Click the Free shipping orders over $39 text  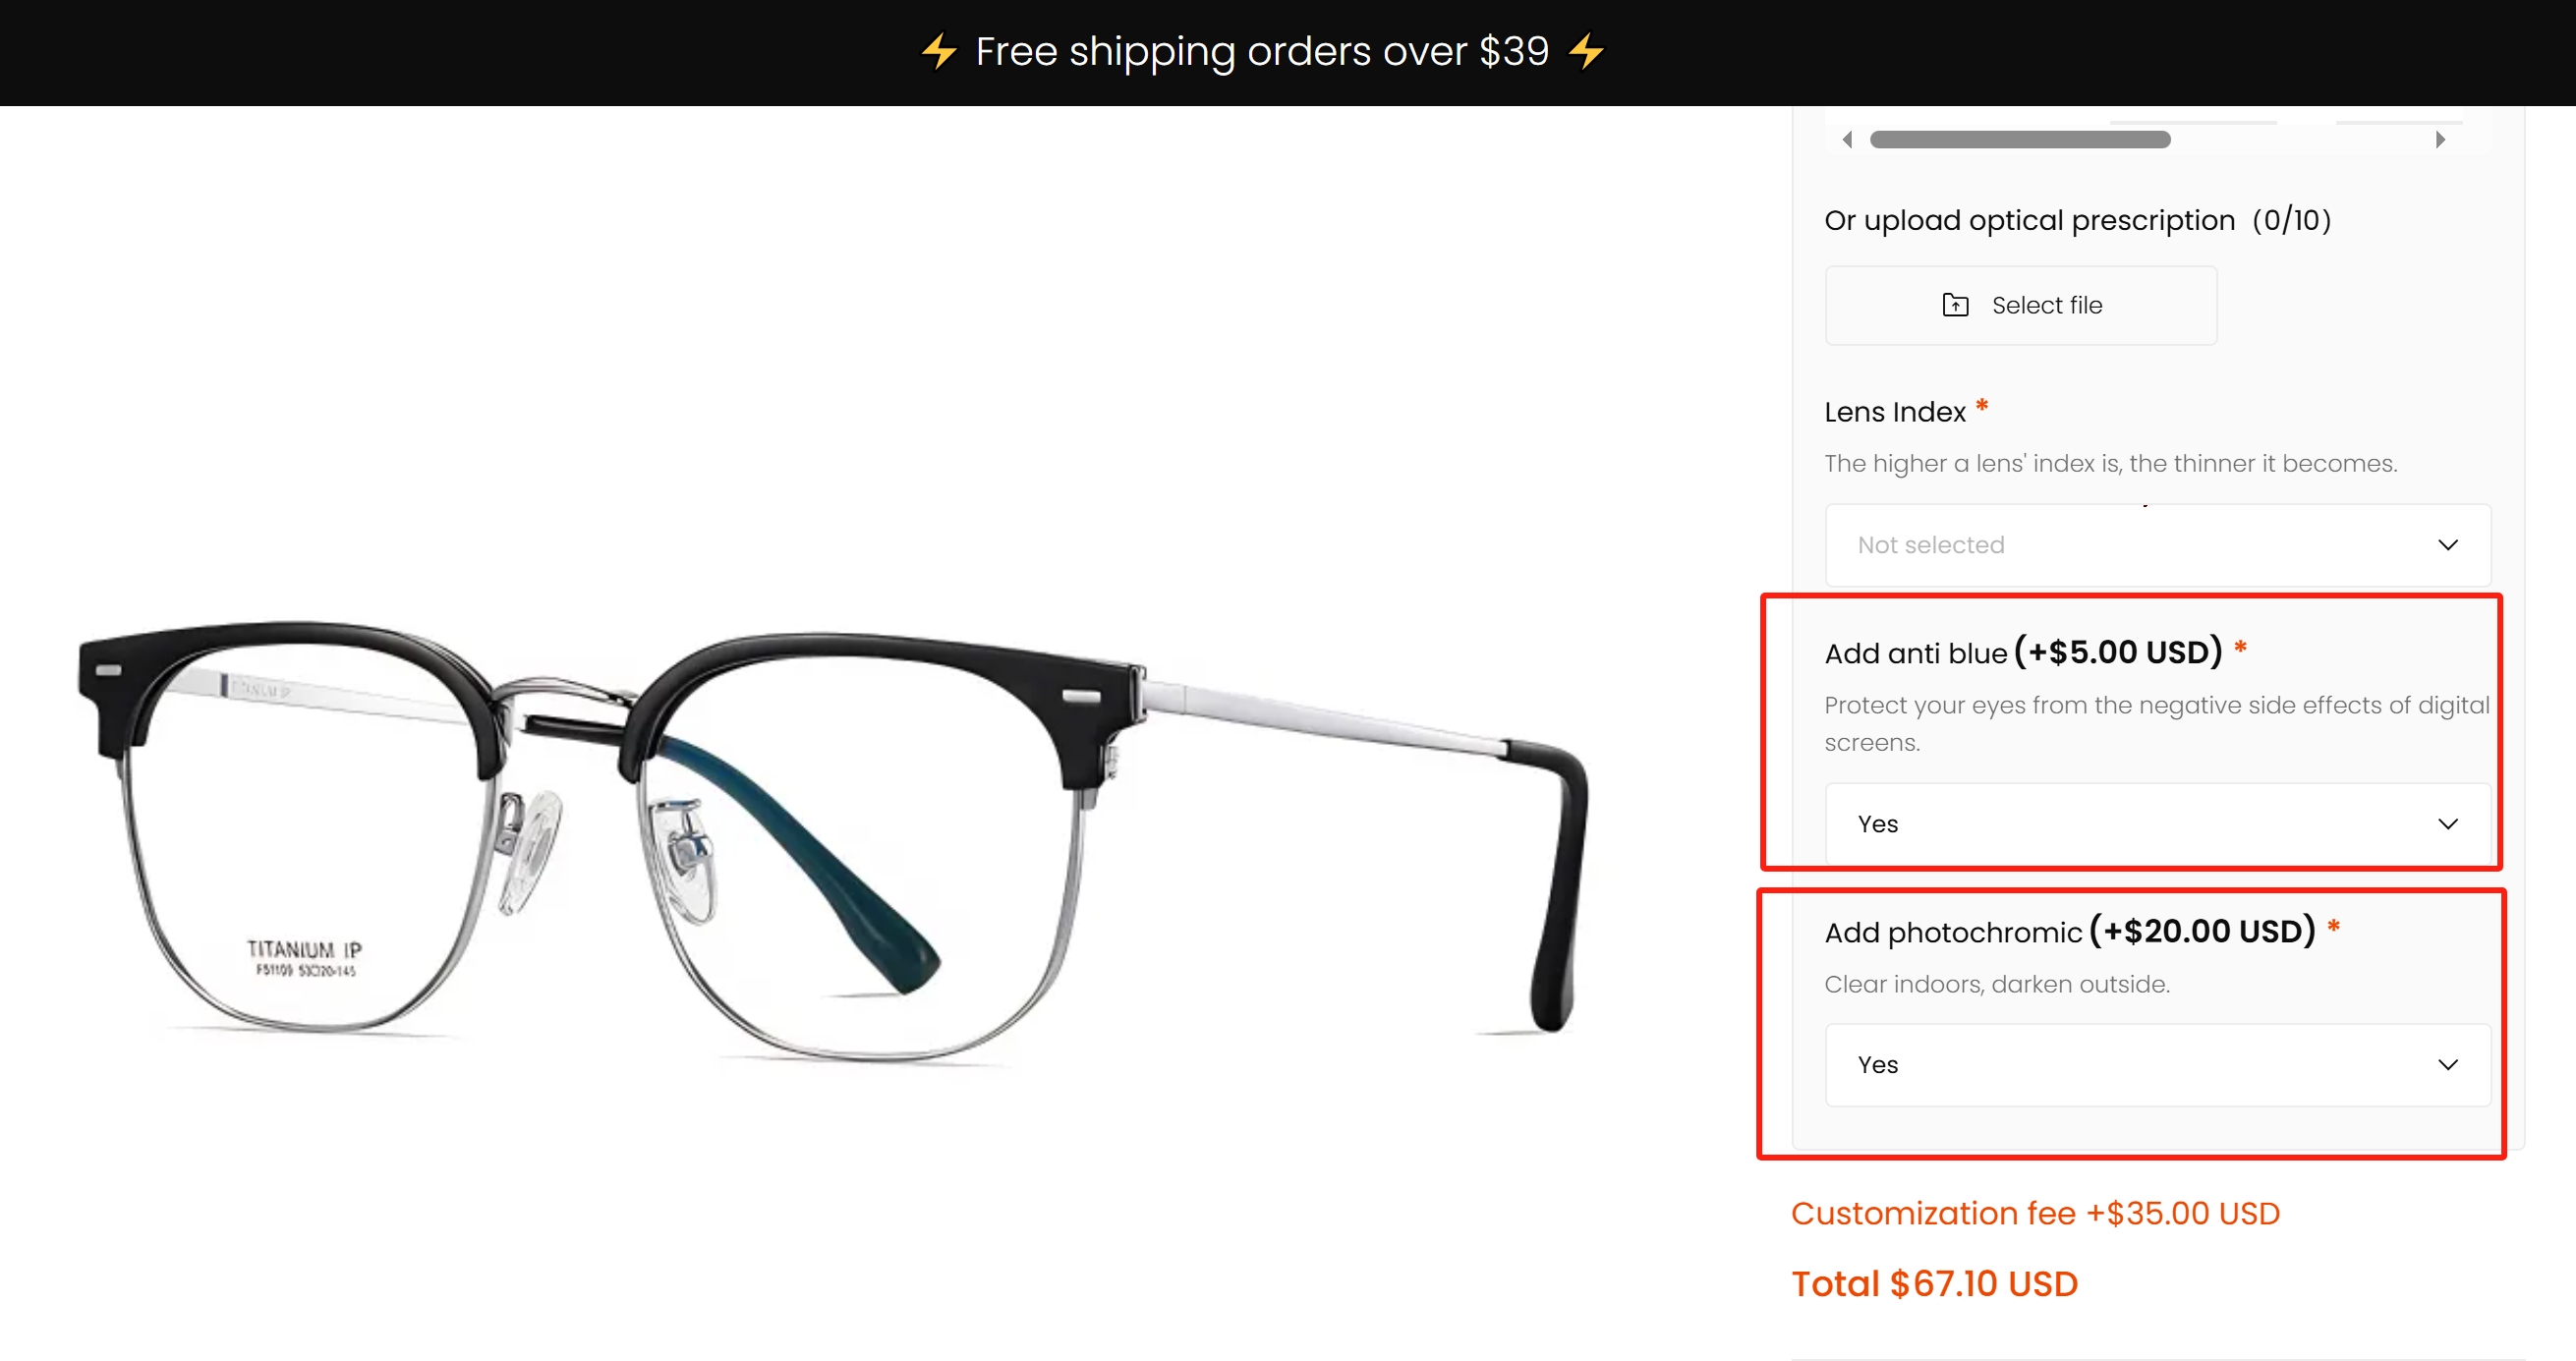1262,51
